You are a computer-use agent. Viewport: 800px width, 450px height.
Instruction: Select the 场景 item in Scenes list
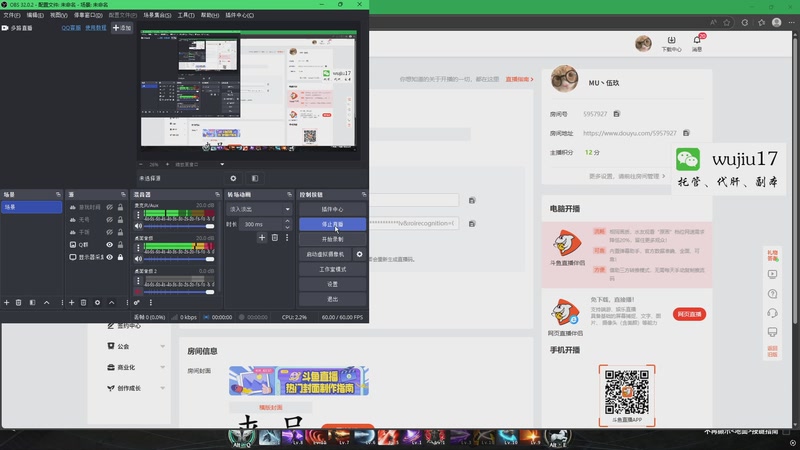(x=31, y=207)
